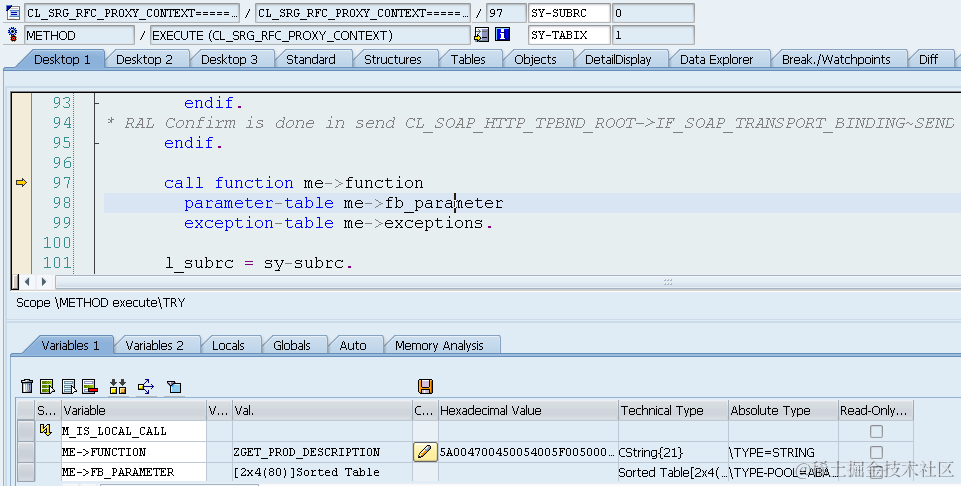Click the line number 97 field at top
The image size is (961, 486).
pyautogui.click(x=506, y=13)
